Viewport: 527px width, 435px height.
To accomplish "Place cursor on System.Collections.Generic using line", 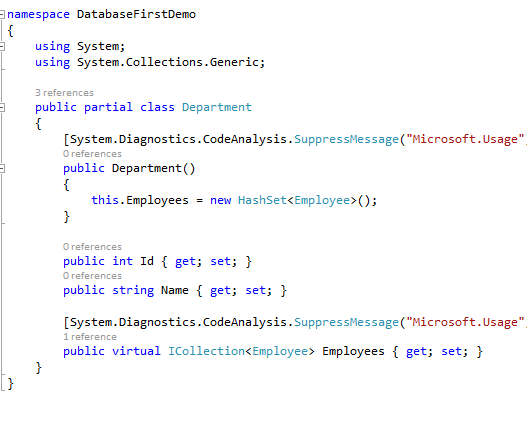I will [x=150, y=63].
